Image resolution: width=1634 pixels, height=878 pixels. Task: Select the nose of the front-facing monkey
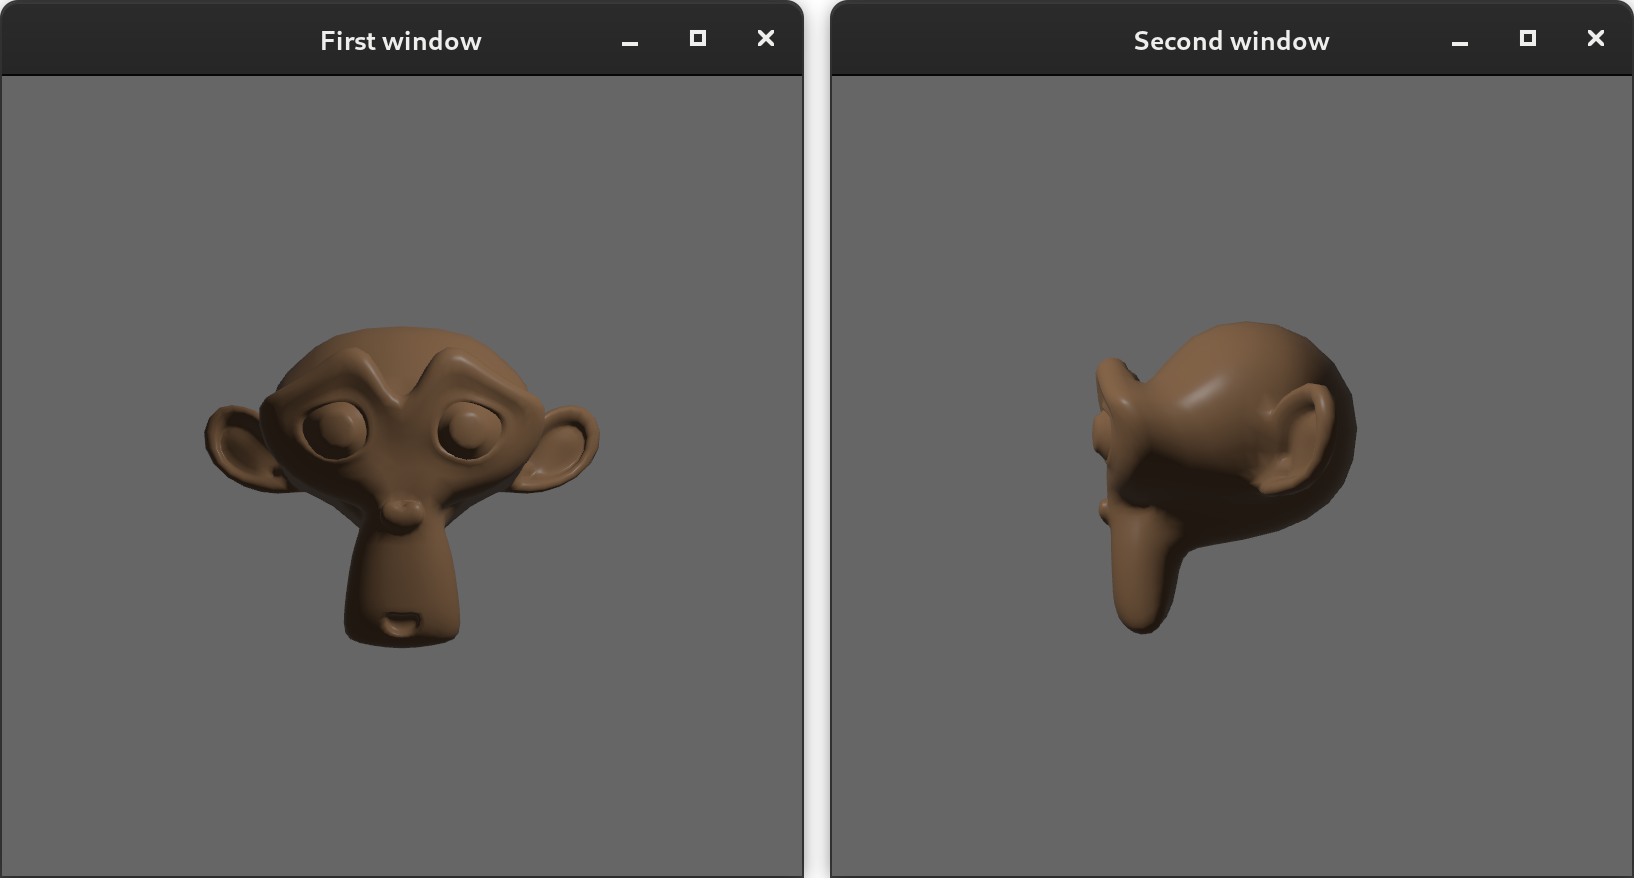pos(403,514)
